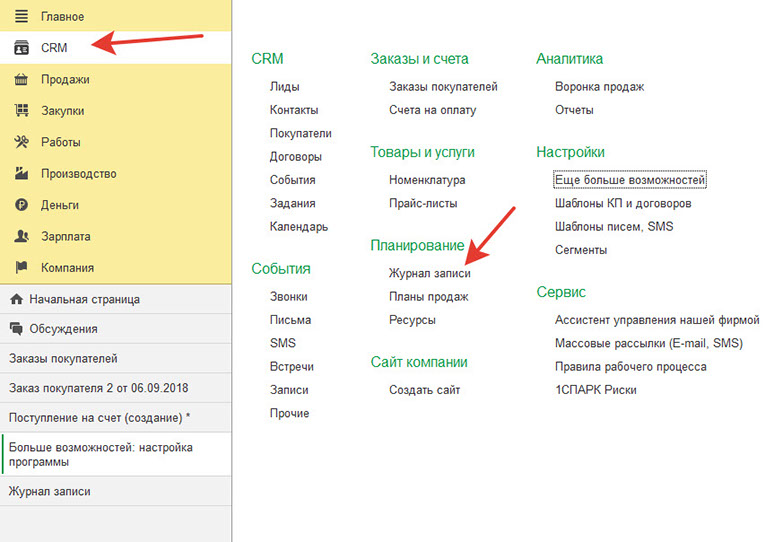This screenshot has width=783, height=542.
Task: Click Создать сайт link
Action: coord(424,390)
